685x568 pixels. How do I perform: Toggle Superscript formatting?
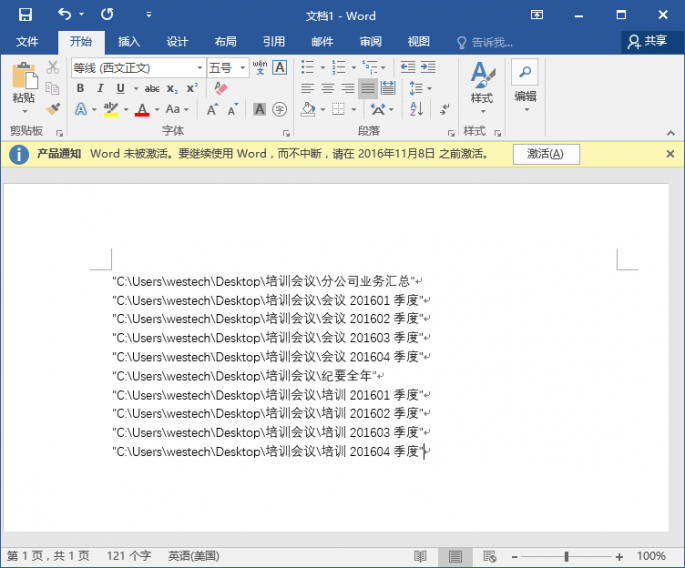[x=192, y=88]
